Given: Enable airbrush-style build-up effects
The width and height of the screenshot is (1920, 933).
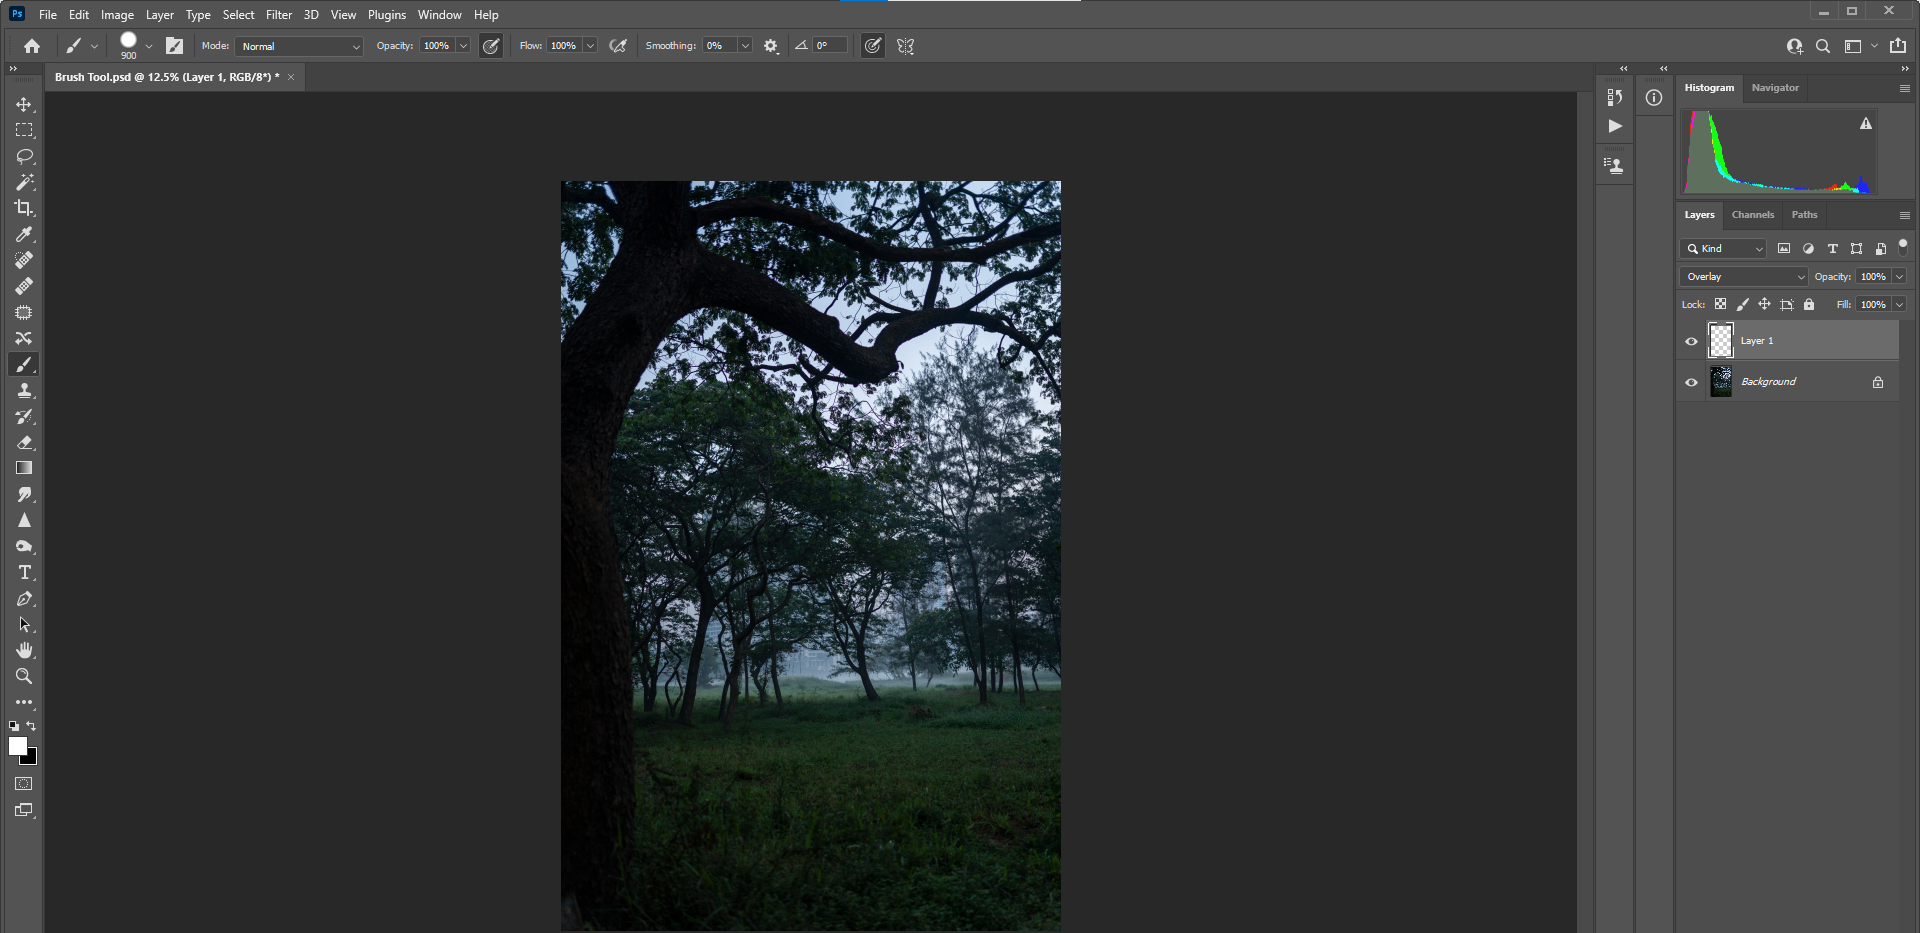Looking at the screenshot, I should [x=618, y=46].
